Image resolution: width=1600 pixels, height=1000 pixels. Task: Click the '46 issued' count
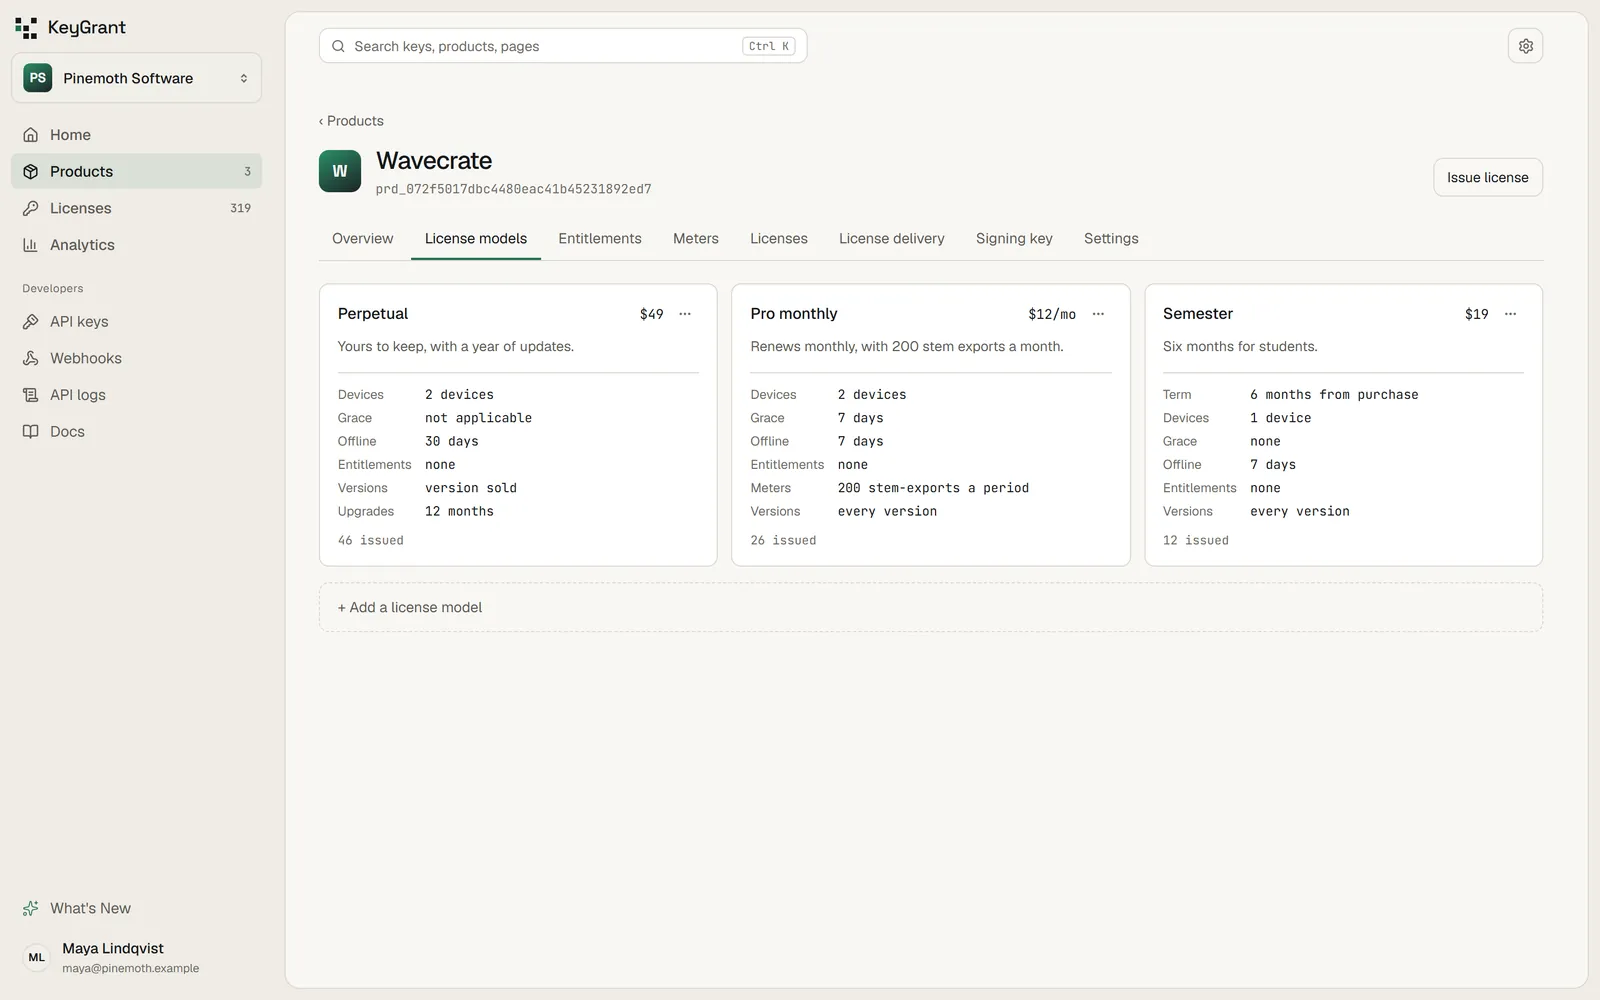click(371, 540)
